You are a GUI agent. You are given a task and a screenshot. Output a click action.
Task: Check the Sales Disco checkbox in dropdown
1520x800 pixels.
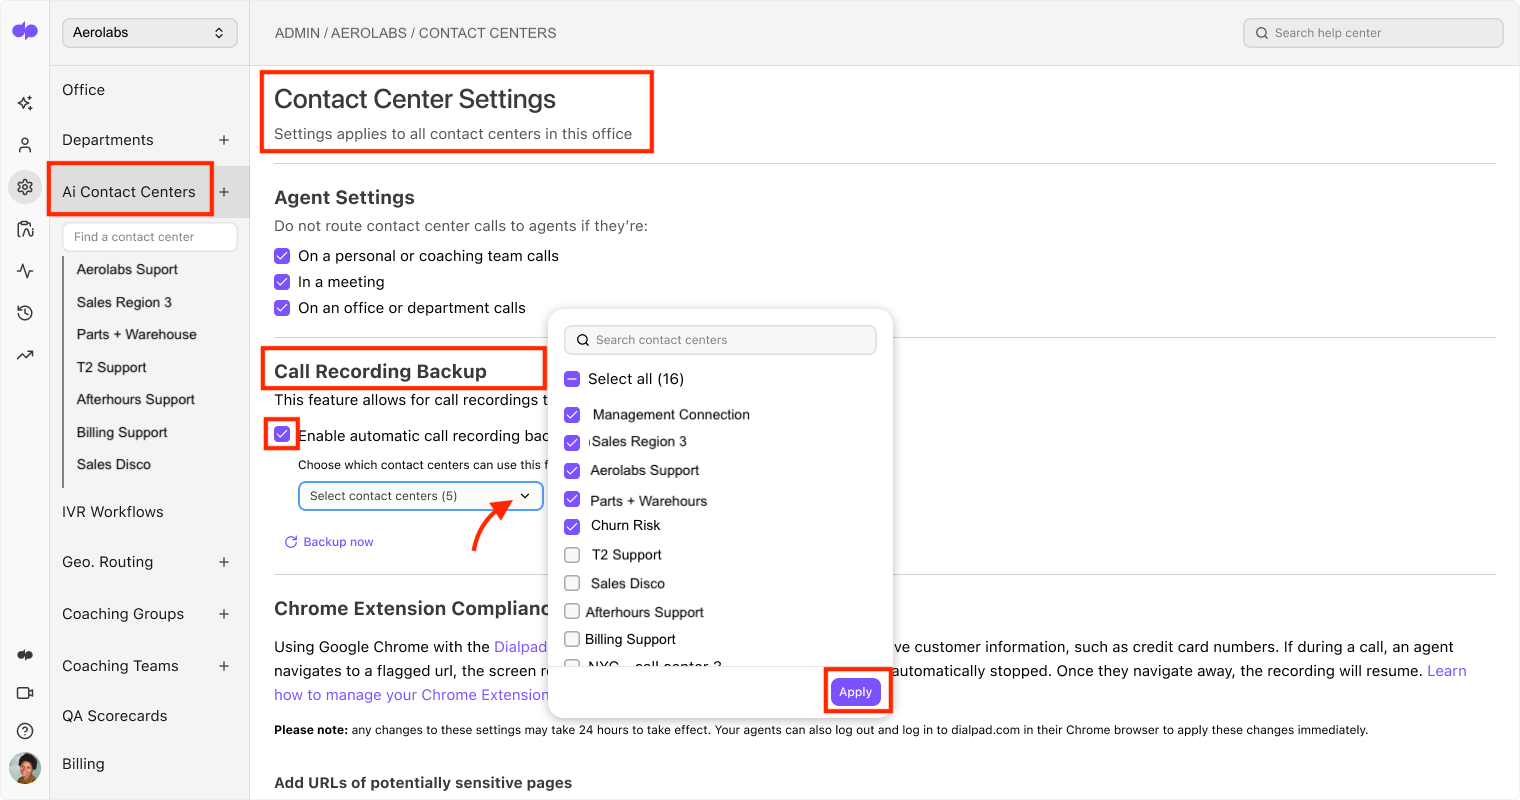click(572, 583)
